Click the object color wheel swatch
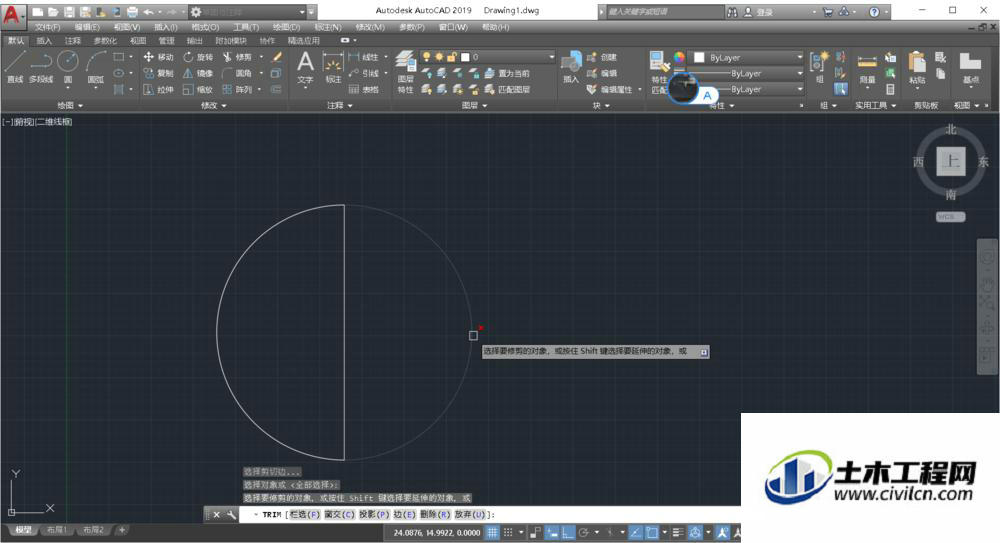Image resolution: width=1000 pixels, height=543 pixels. pos(679,57)
